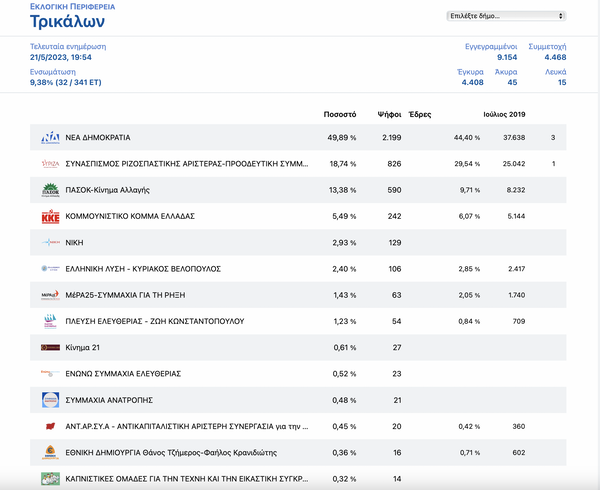Click the ΣΥΡΙΖΑ party logo

tap(50, 164)
